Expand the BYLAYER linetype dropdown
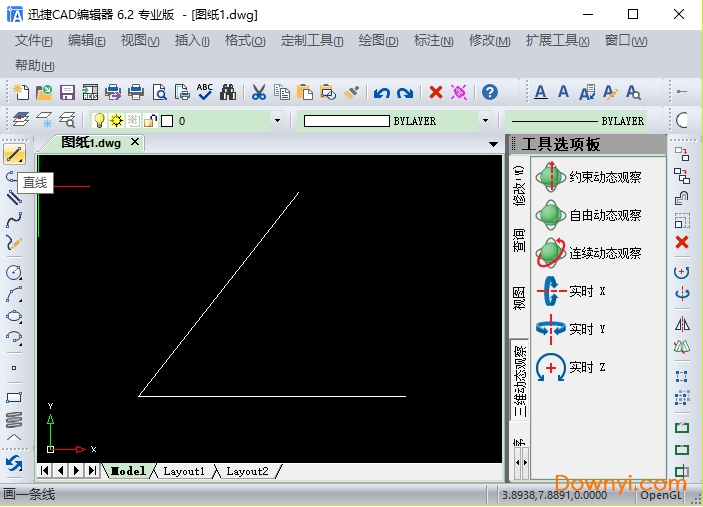 pyautogui.click(x=485, y=121)
